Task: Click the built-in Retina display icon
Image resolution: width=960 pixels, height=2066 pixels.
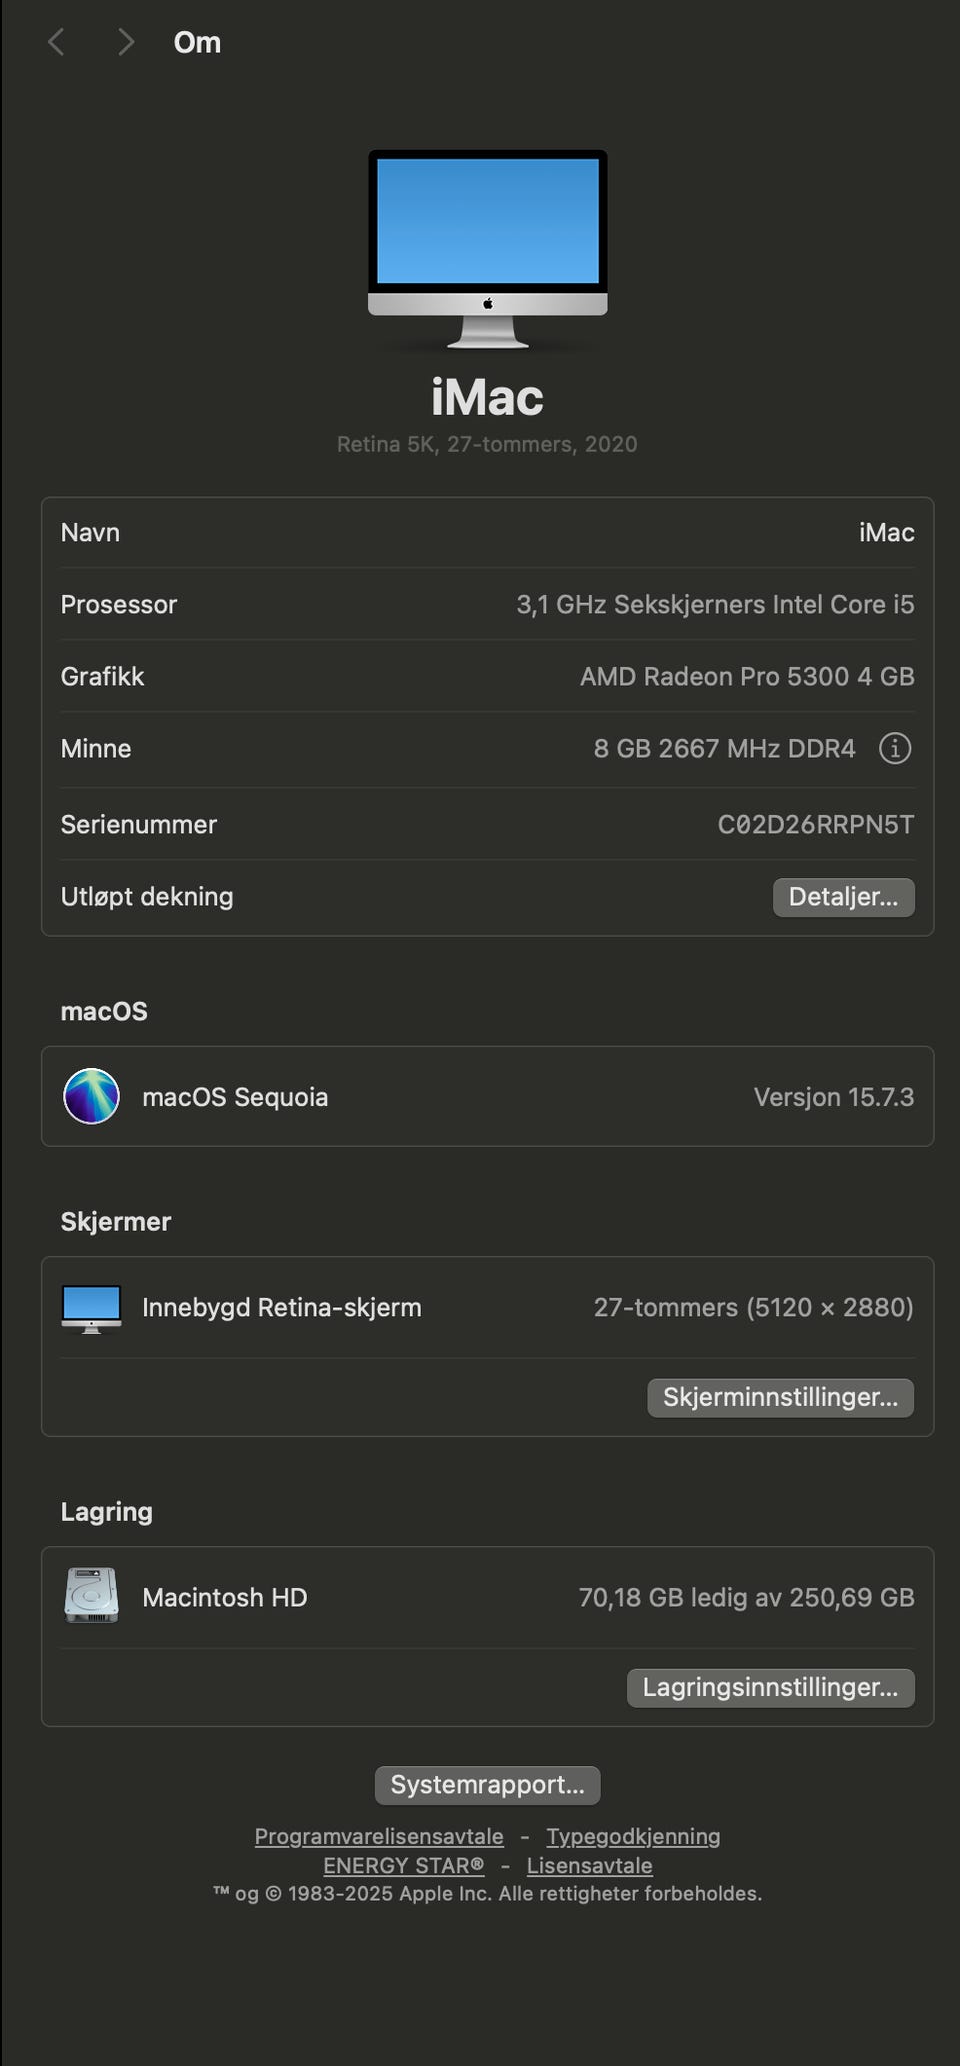Action: click(x=91, y=1308)
